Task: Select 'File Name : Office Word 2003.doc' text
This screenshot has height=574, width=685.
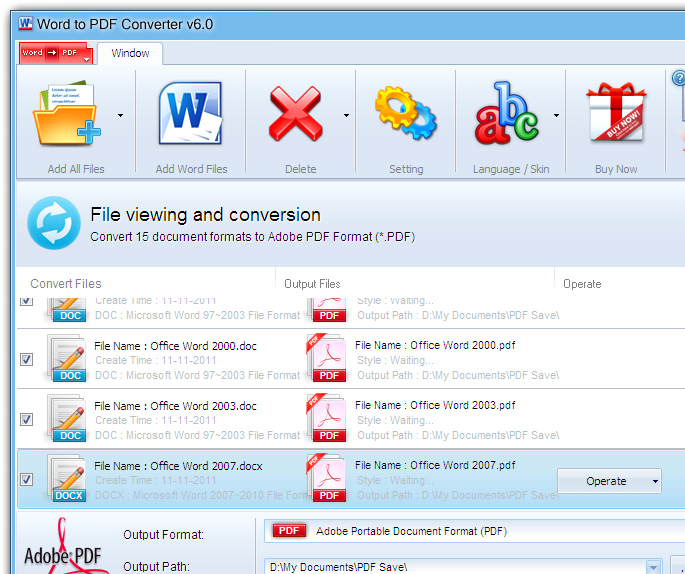Action: [x=175, y=406]
